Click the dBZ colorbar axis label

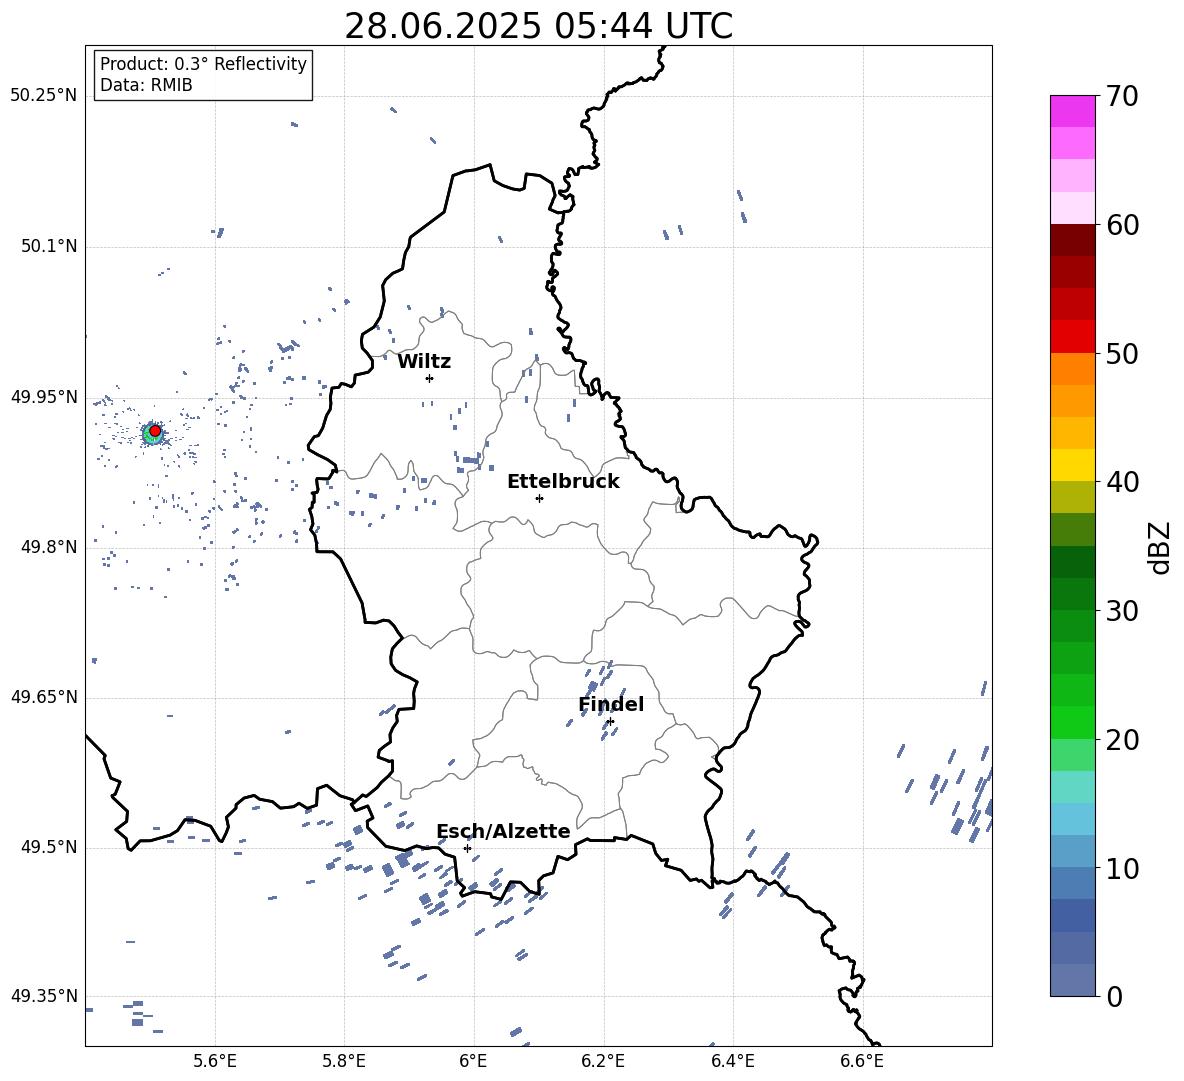1159,547
